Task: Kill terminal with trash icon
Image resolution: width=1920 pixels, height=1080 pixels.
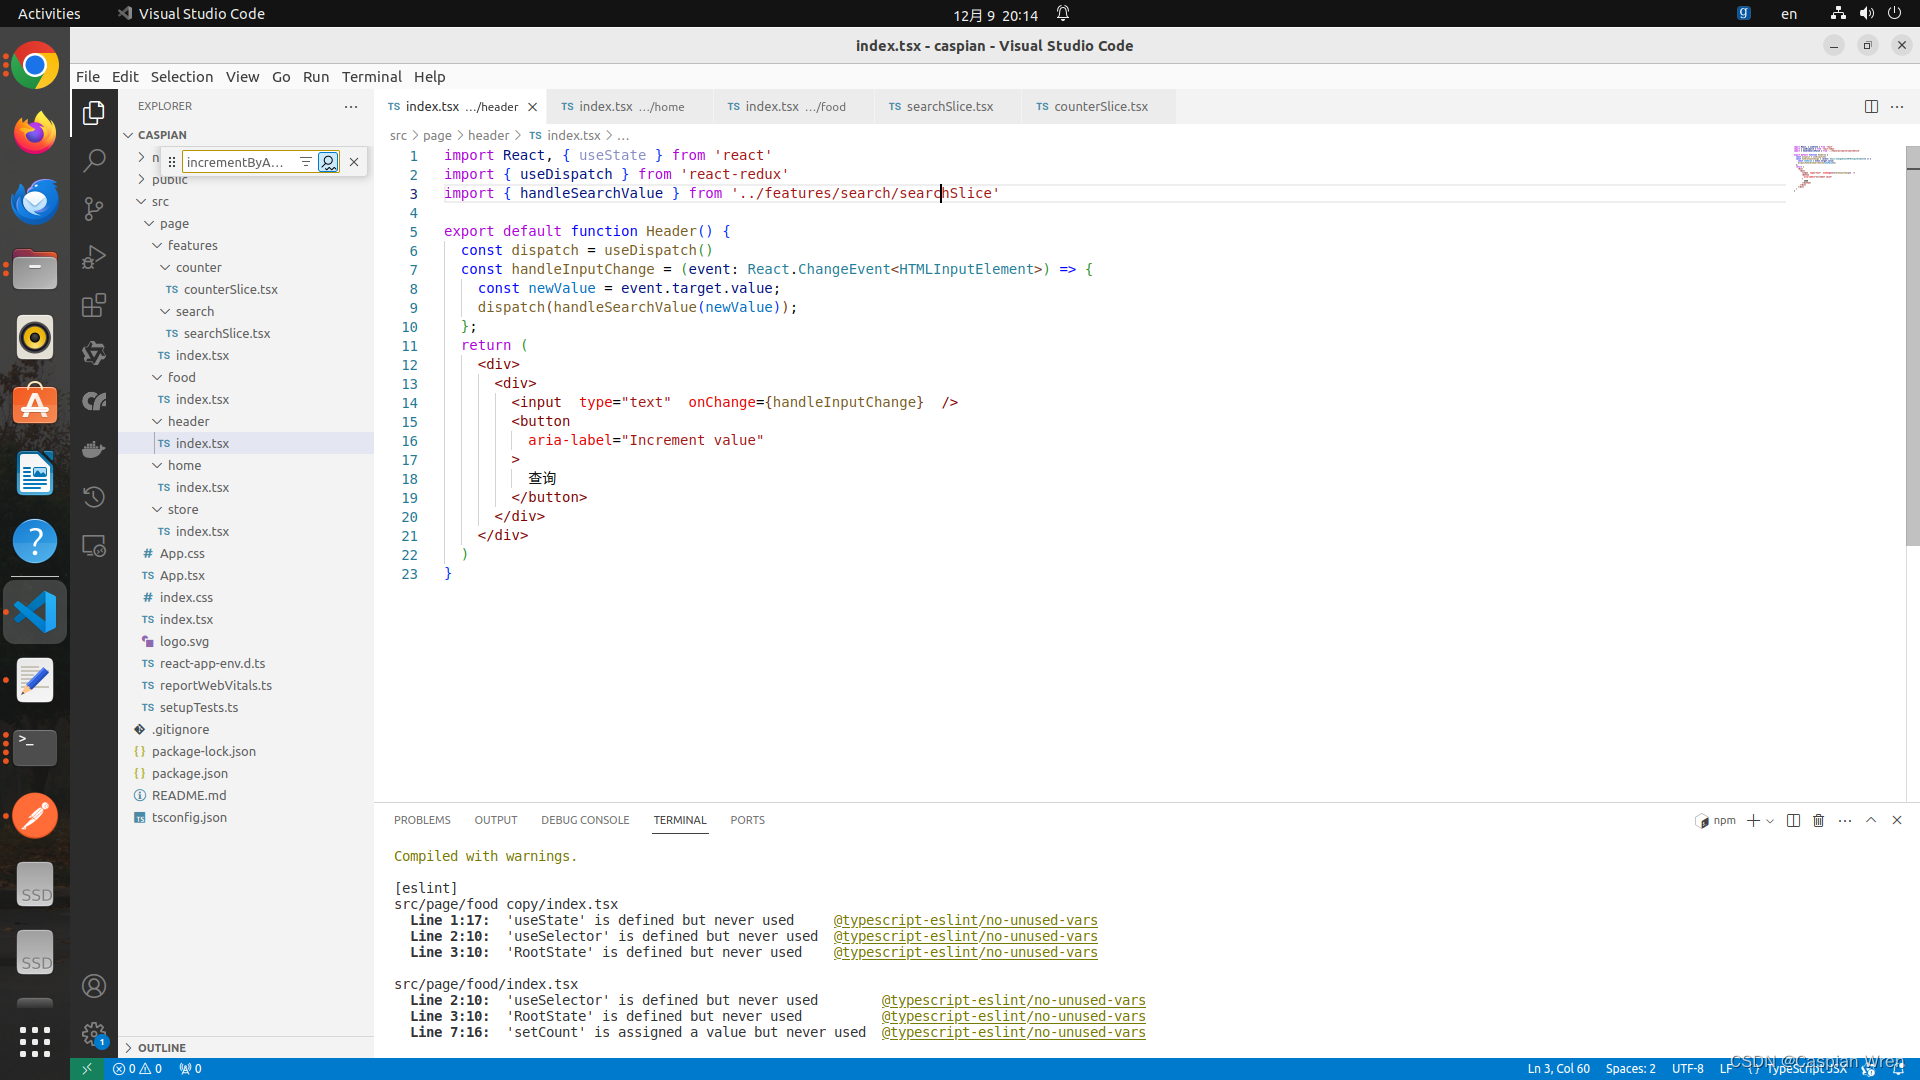Action: coord(1818,820)
